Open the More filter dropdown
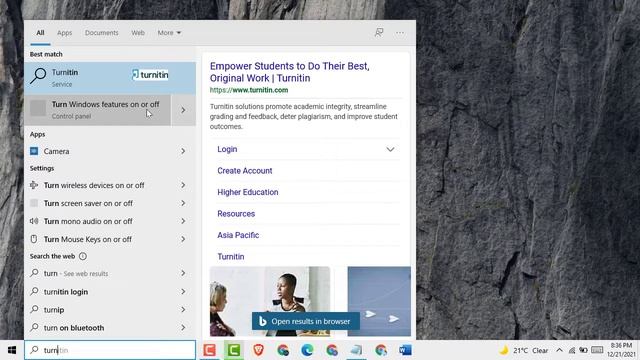 coord(169,33)
